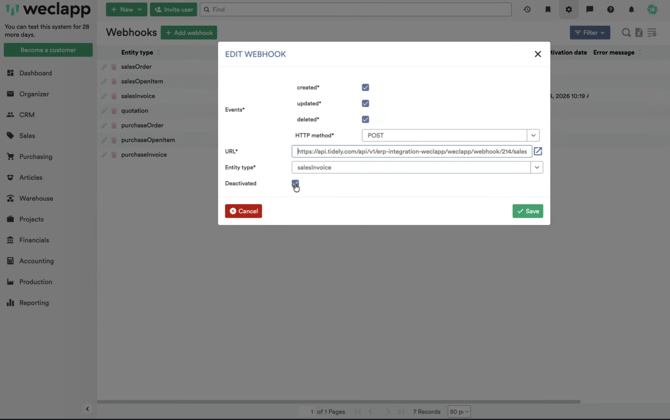Click the bookmark icon in top bar
The image size is (670, 420).
coord(548,10)
